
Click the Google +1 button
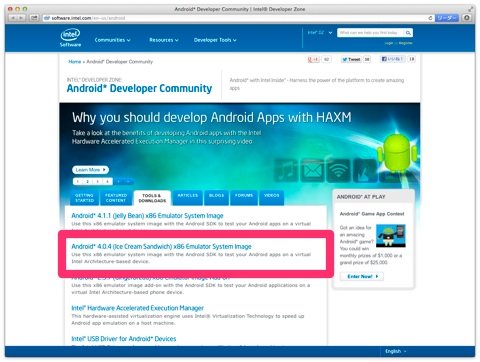313,59
